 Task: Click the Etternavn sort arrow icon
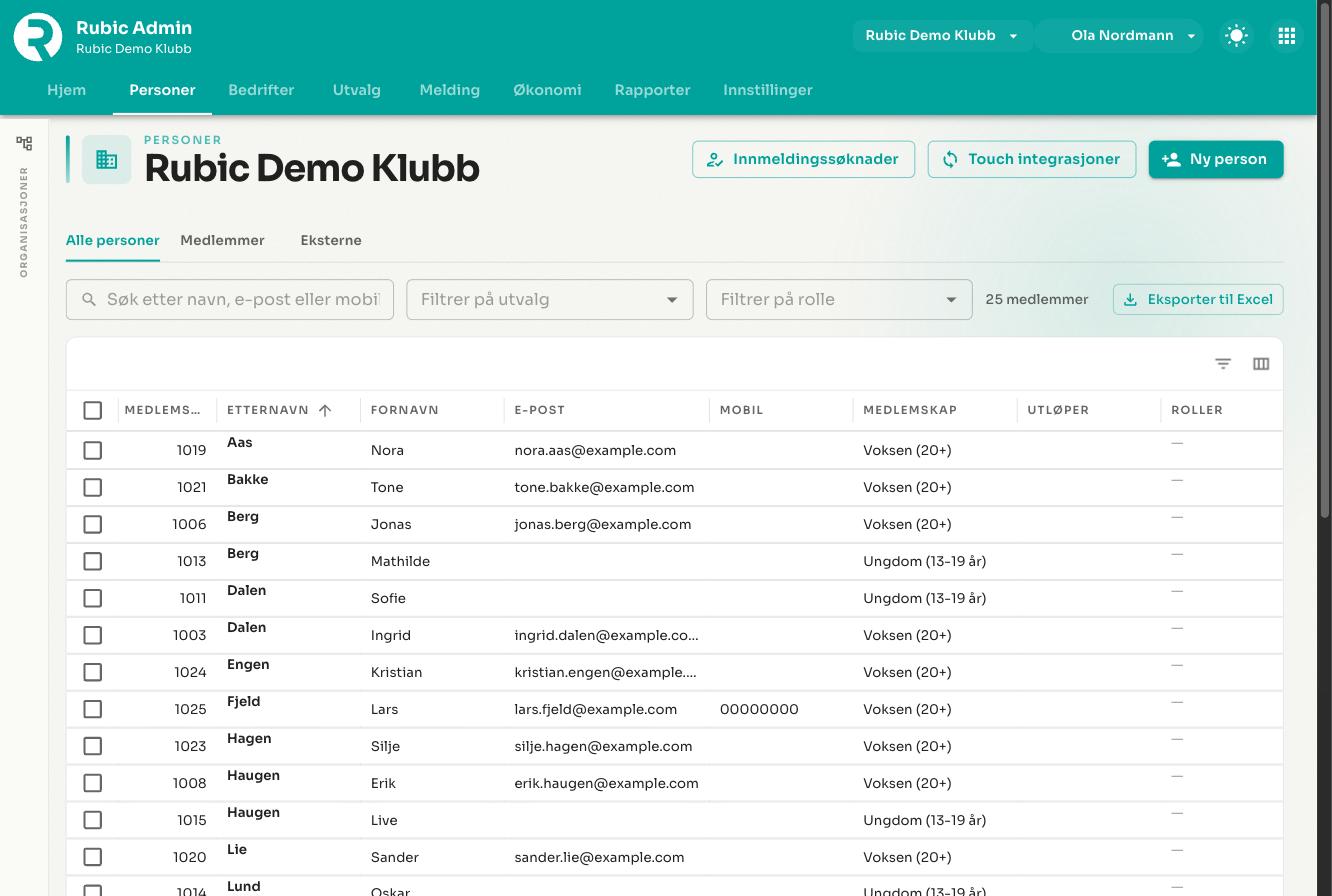click(325, 410)
